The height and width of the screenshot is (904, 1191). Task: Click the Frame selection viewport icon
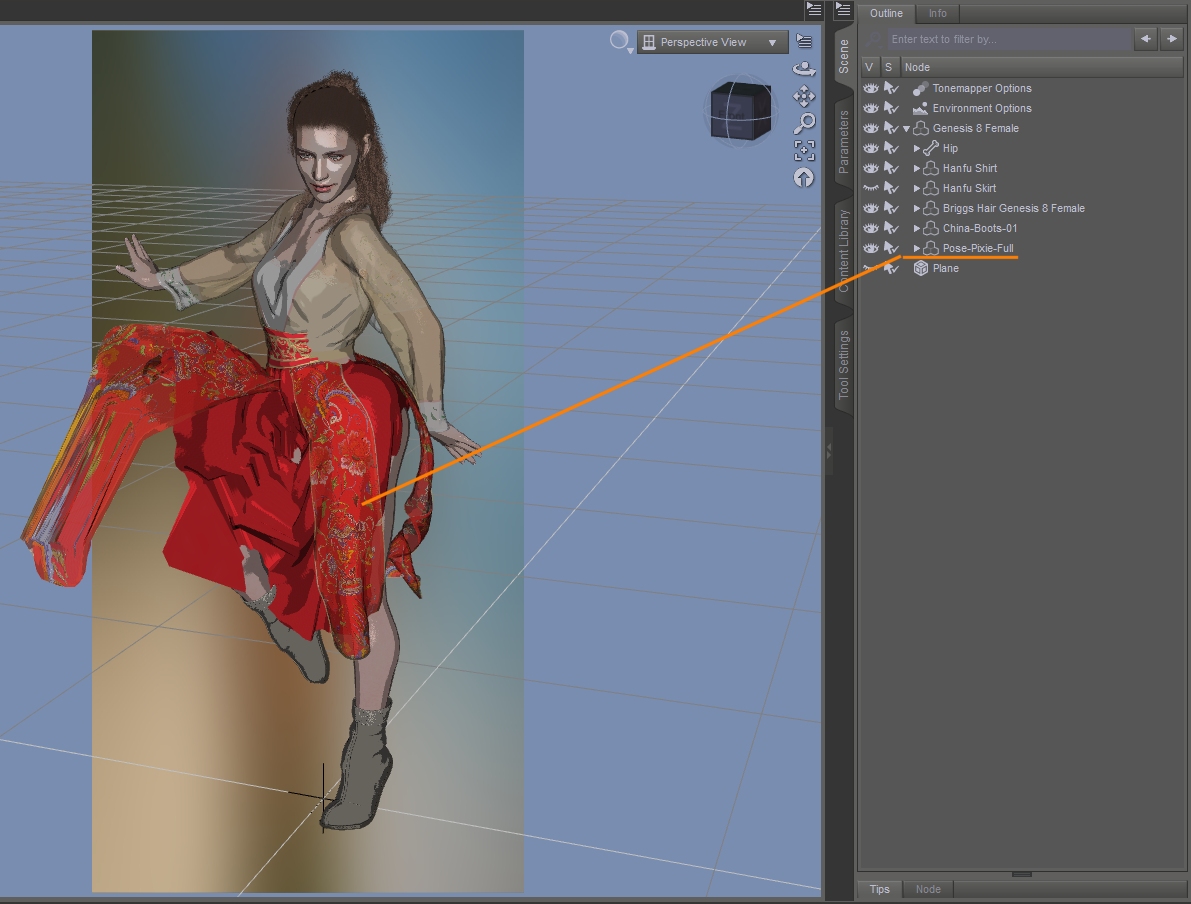tap(804, 150)
